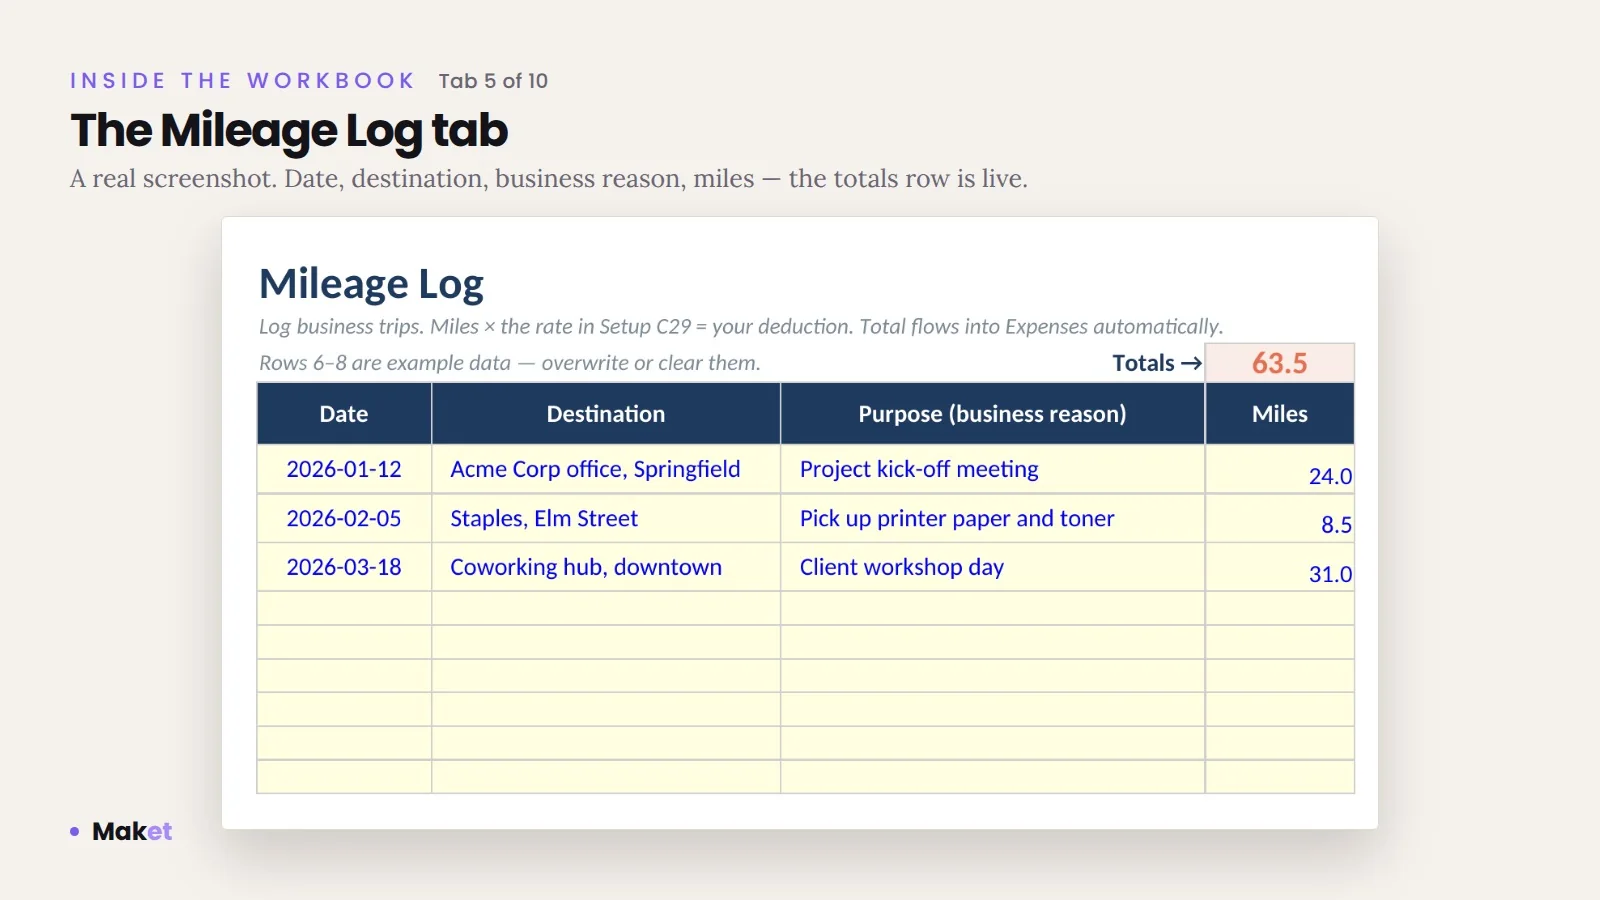This screenshot has height=900, width=1600.
Task: Click the Maket logo
Action: 121,831
